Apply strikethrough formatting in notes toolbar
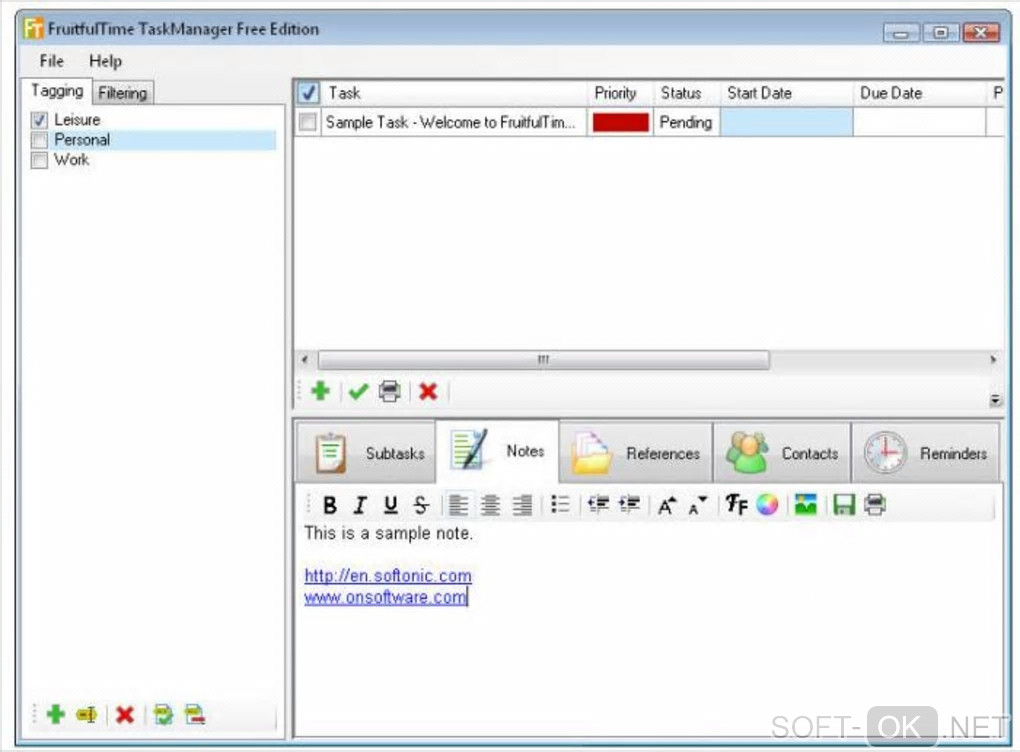 [x=421, y=505]
